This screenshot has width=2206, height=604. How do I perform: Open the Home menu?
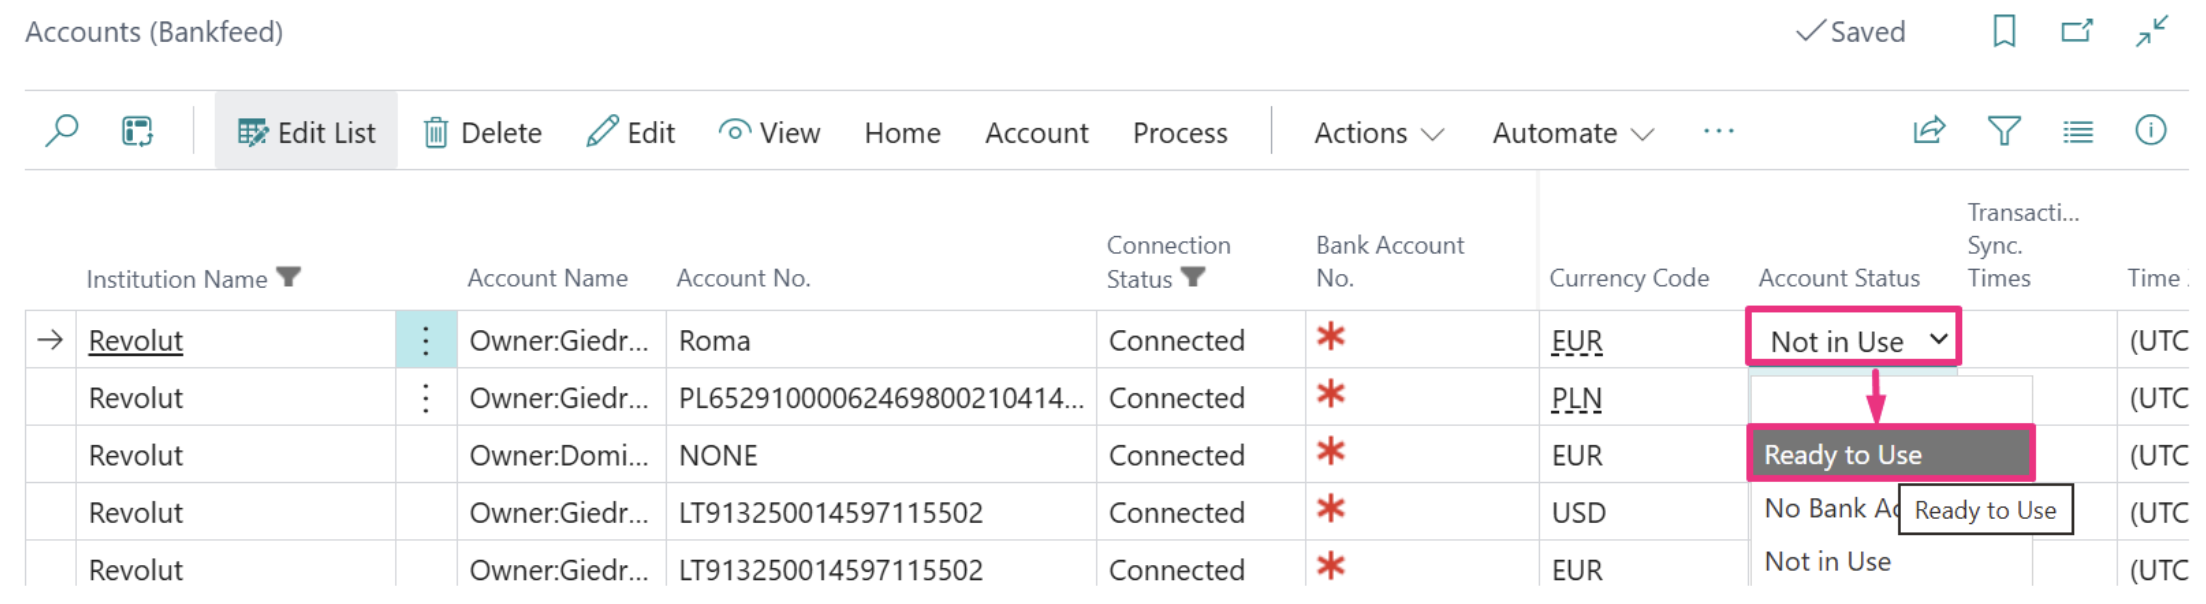(x=903, y=132)
